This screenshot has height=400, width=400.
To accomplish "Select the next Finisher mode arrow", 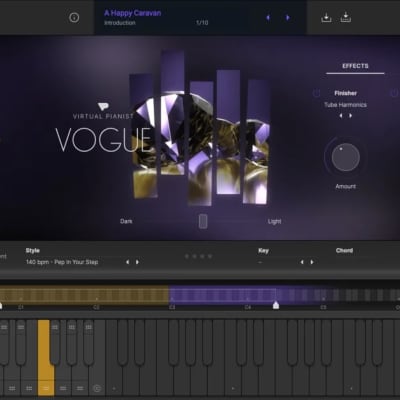I will (350, 116).
